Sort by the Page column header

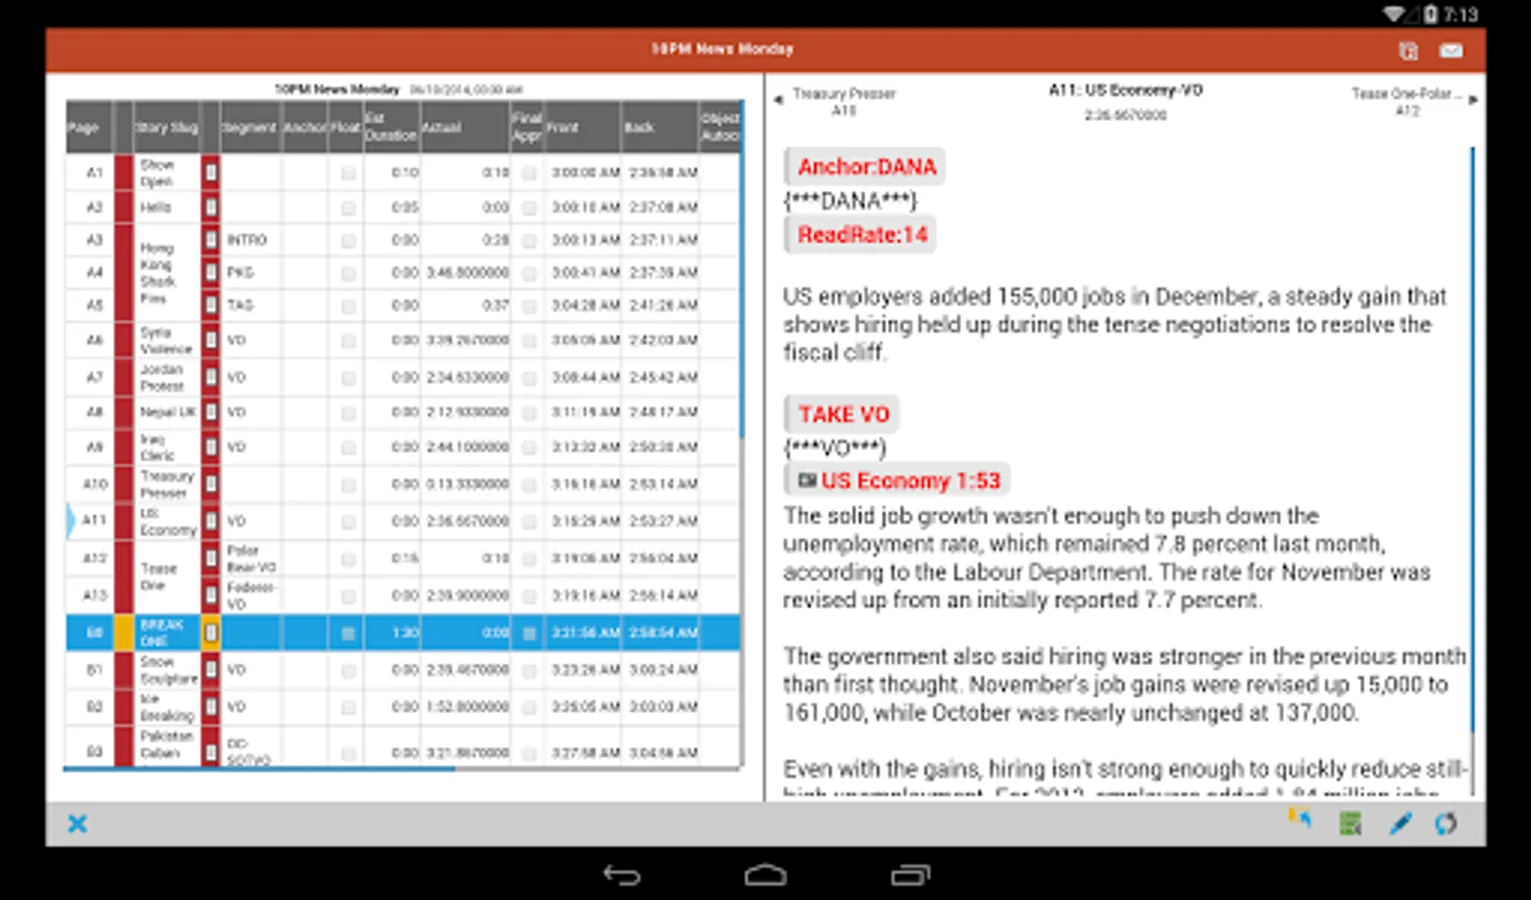[x=89, y=127]
